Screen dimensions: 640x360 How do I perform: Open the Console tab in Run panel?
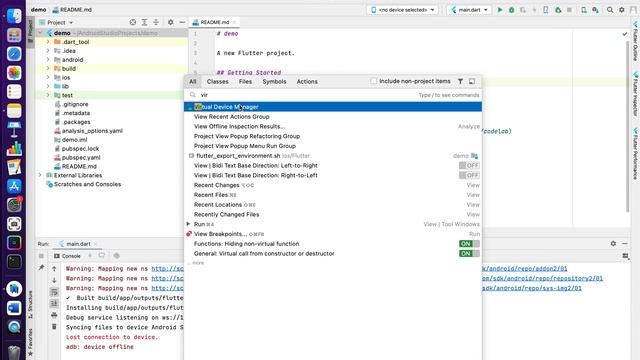pyautogui.click(x=67, y=256)
